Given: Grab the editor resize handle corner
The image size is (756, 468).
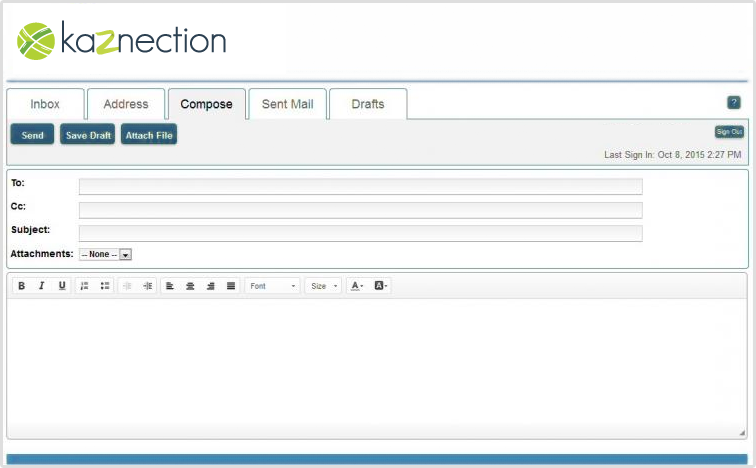Looking at the screenshot, I should coord(742,433).
